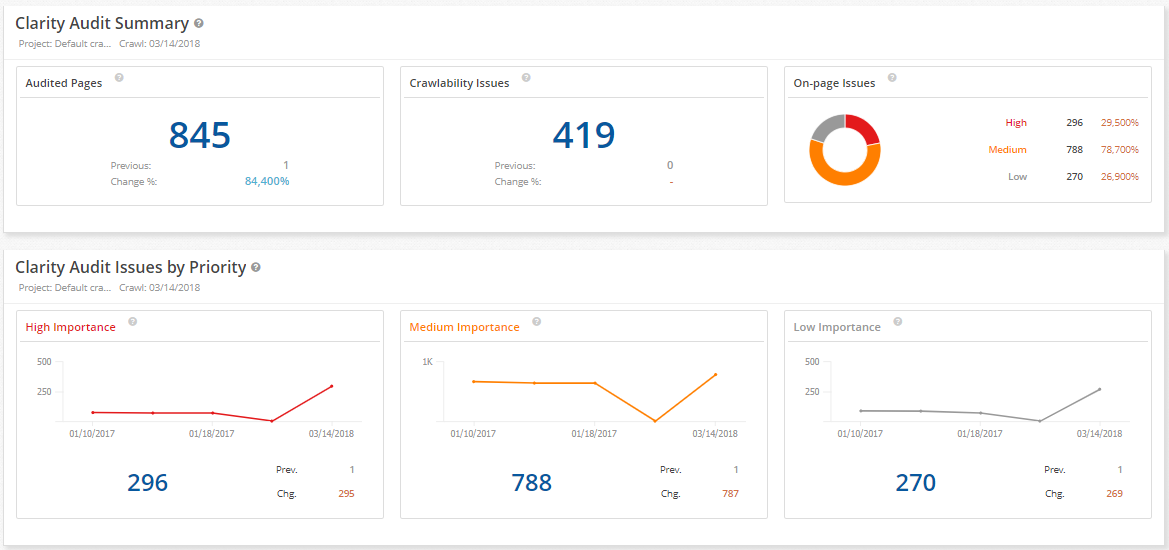1169x550 pixels.
Task: Click the 01/10/2017 data point on gray Low chart
Action: (x=861, y=411)
